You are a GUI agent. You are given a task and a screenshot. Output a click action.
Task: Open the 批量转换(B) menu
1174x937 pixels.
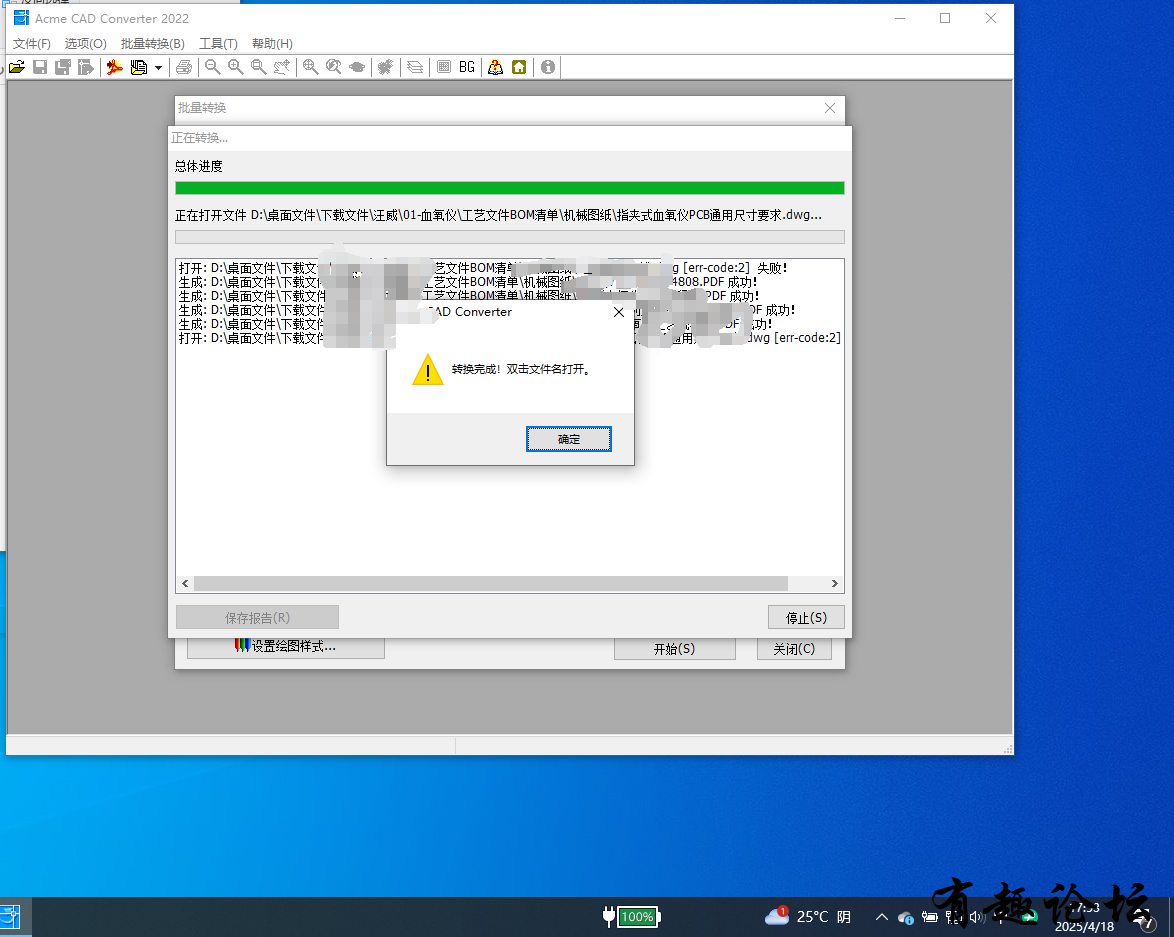point(153,43)
